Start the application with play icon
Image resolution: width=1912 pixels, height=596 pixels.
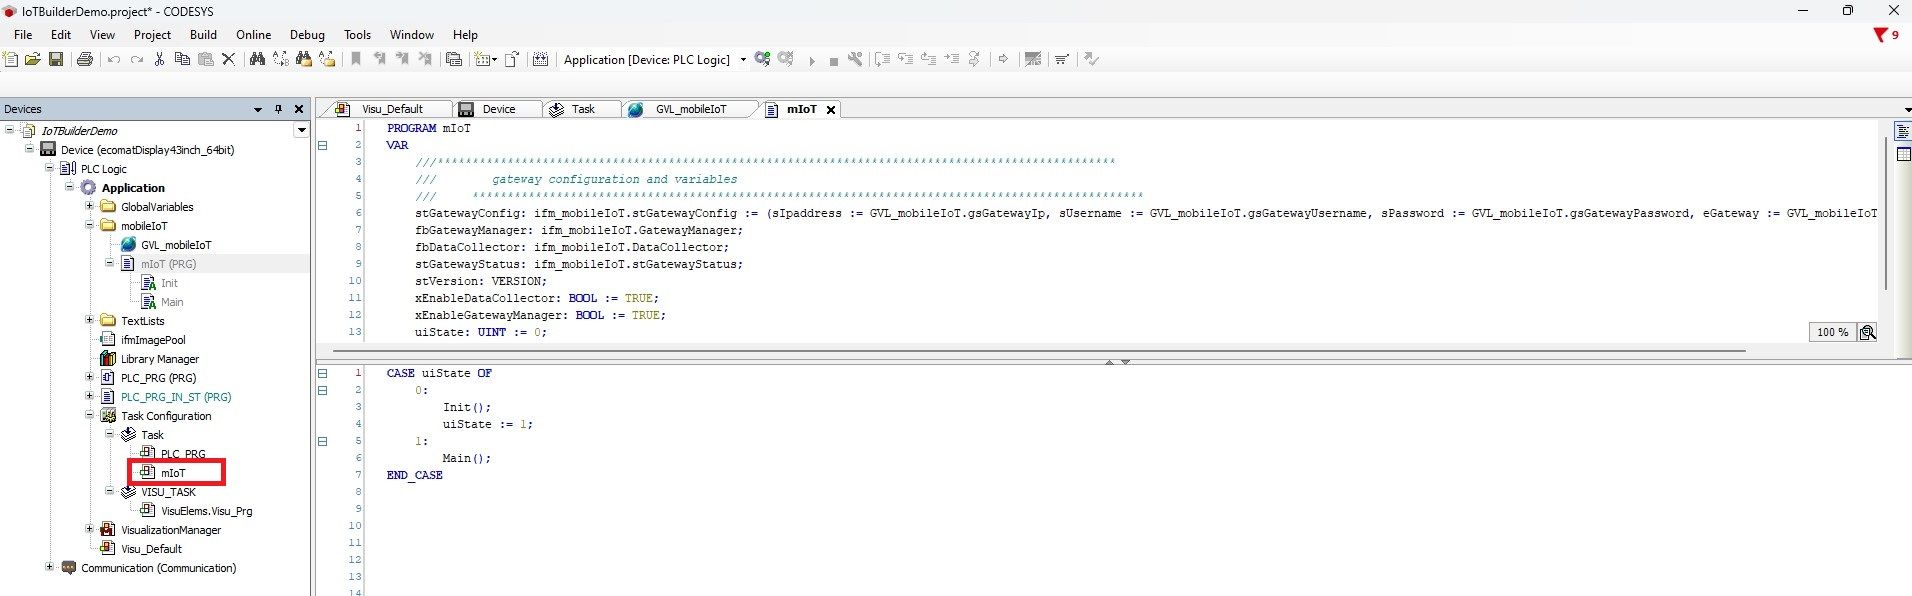point(811,60)
